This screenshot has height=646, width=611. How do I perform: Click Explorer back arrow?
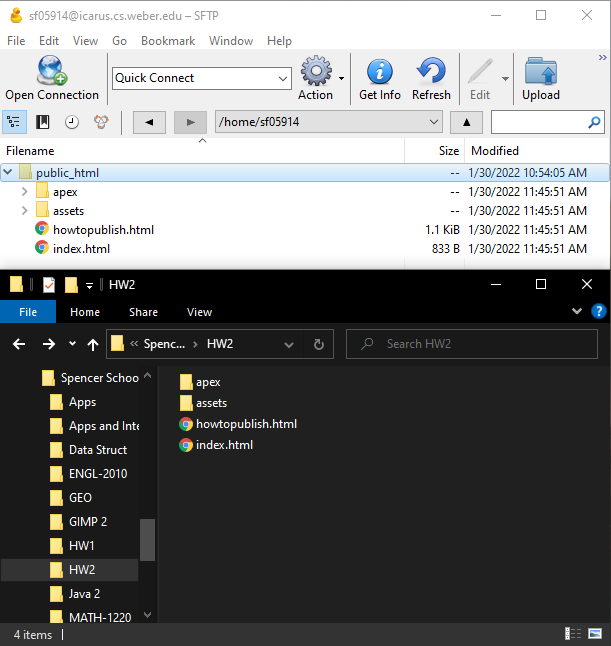(19, 344)
